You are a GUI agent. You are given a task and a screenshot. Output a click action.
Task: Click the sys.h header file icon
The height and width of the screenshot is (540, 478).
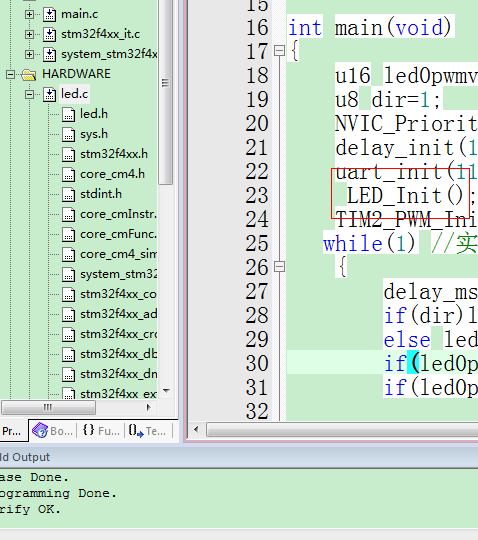[69, 134]
